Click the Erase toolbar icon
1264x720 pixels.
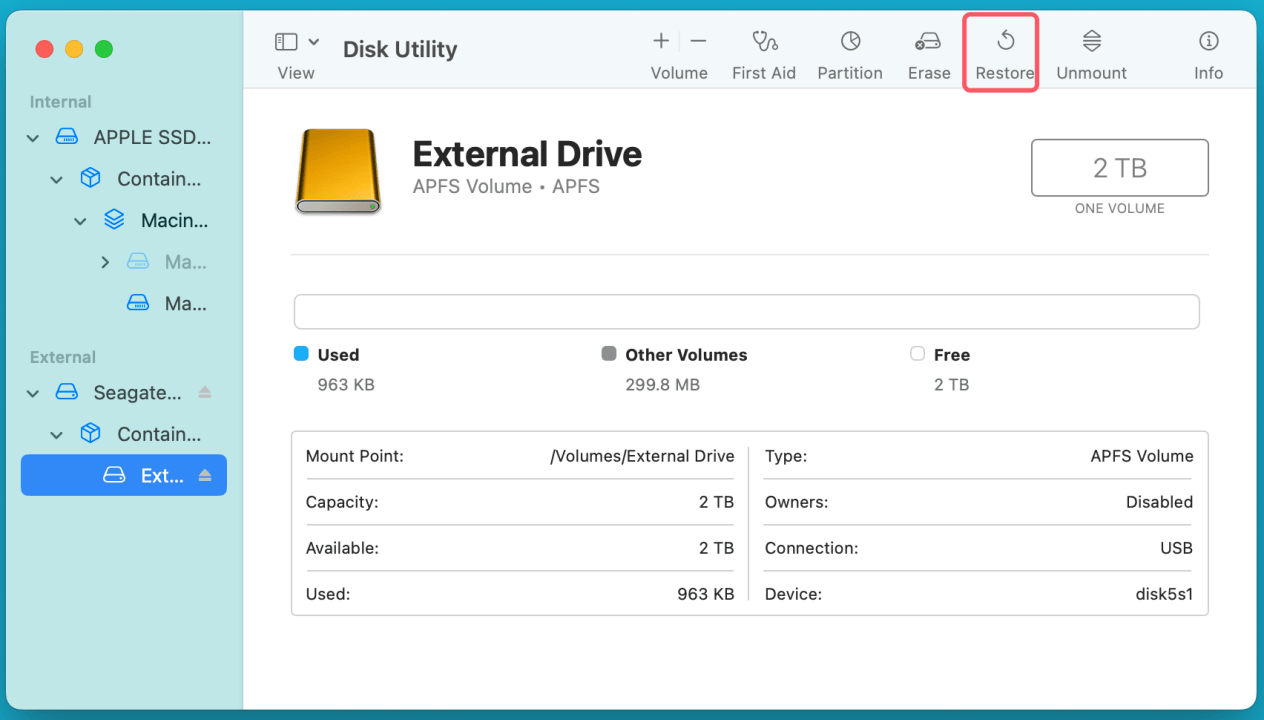(x=928, y=50)
